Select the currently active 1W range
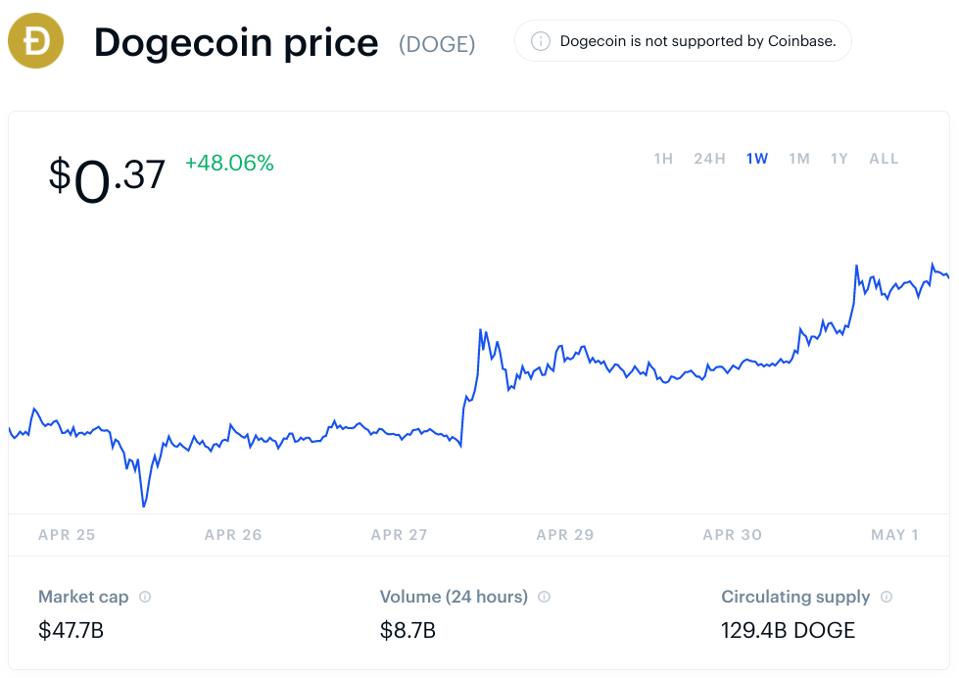Image resolution: width=959 pixels, height=678 pixels. pos(756,158)
